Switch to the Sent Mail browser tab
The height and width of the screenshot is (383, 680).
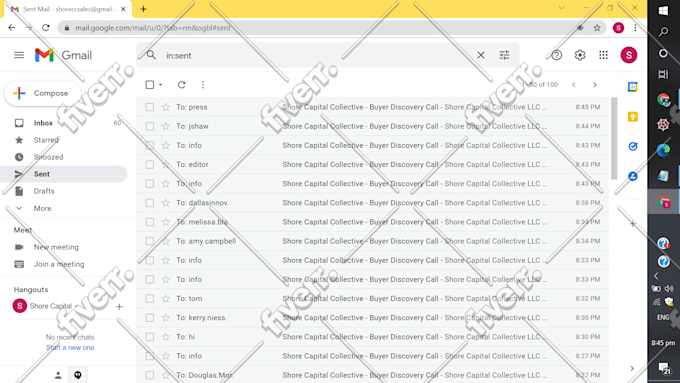pyautogui.click(x=67, y=9)
